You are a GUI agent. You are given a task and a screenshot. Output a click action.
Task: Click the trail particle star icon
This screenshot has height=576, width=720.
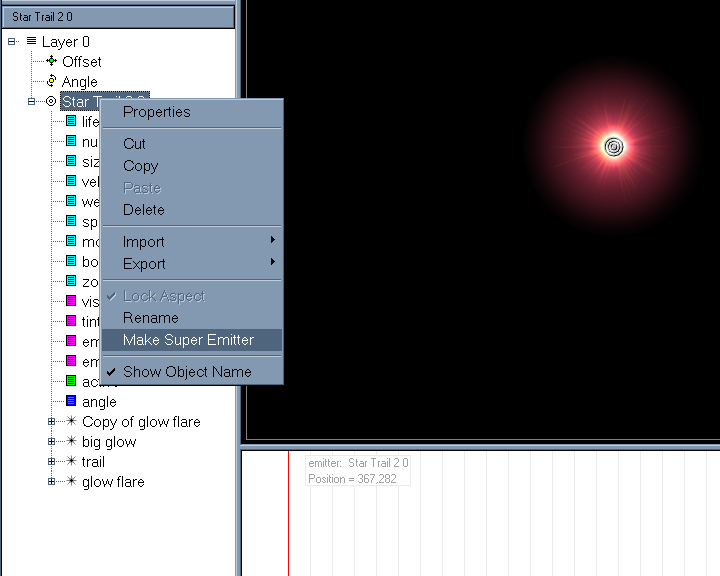71,462
